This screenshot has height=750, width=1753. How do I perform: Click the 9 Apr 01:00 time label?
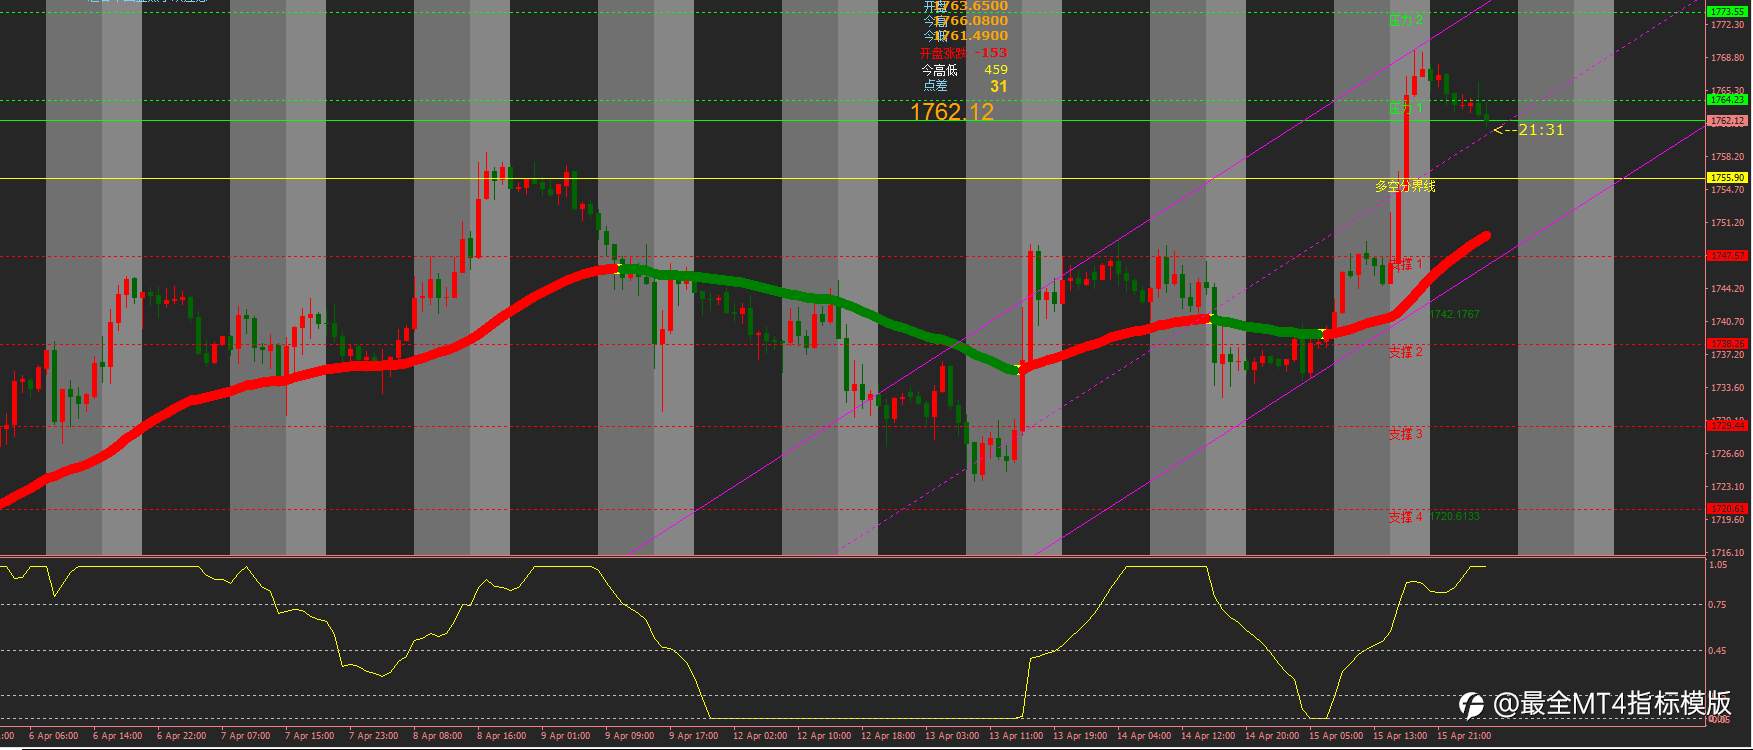[x=566, y=736]
